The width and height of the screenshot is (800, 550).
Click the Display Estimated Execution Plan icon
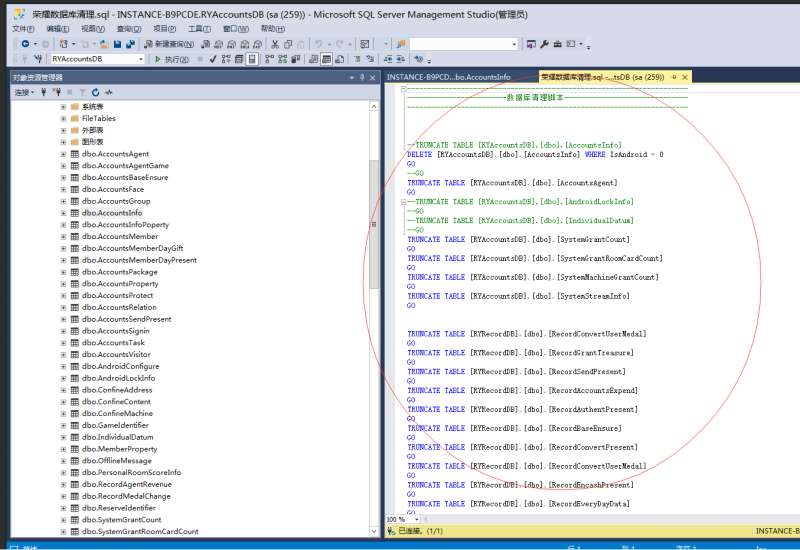226,59
